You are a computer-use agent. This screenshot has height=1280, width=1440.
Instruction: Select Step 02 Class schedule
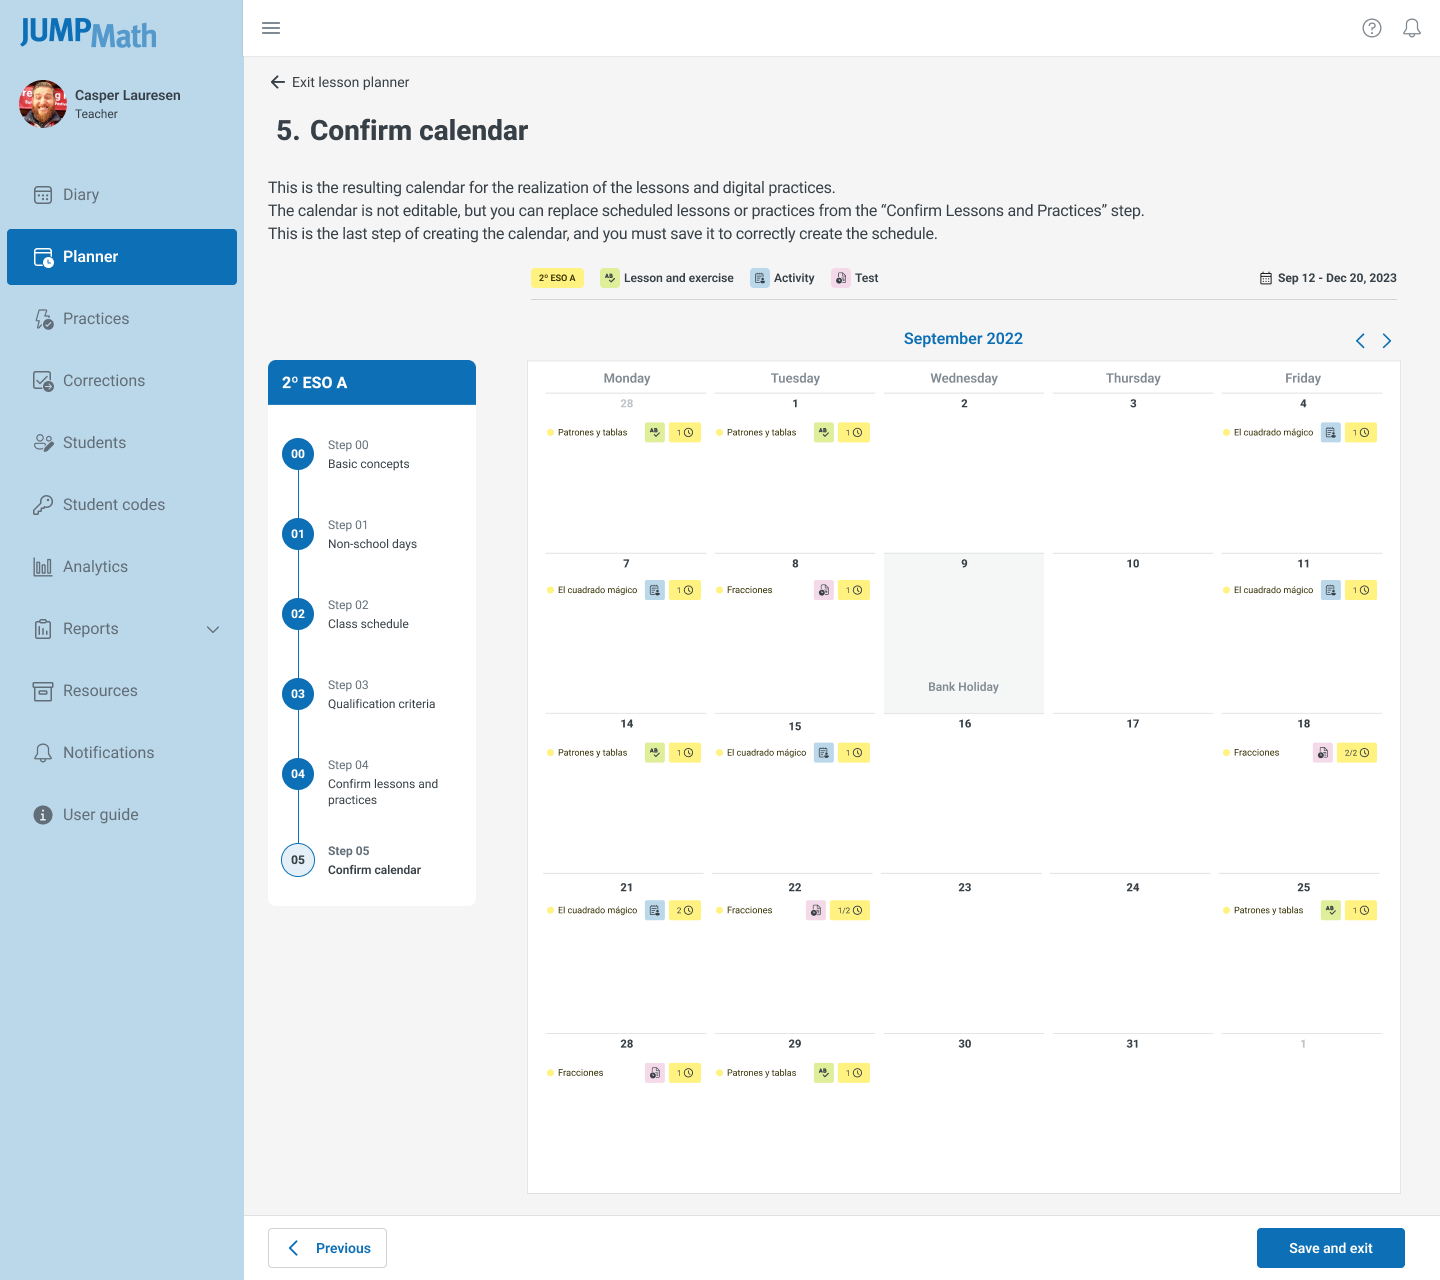pos(368,615)
